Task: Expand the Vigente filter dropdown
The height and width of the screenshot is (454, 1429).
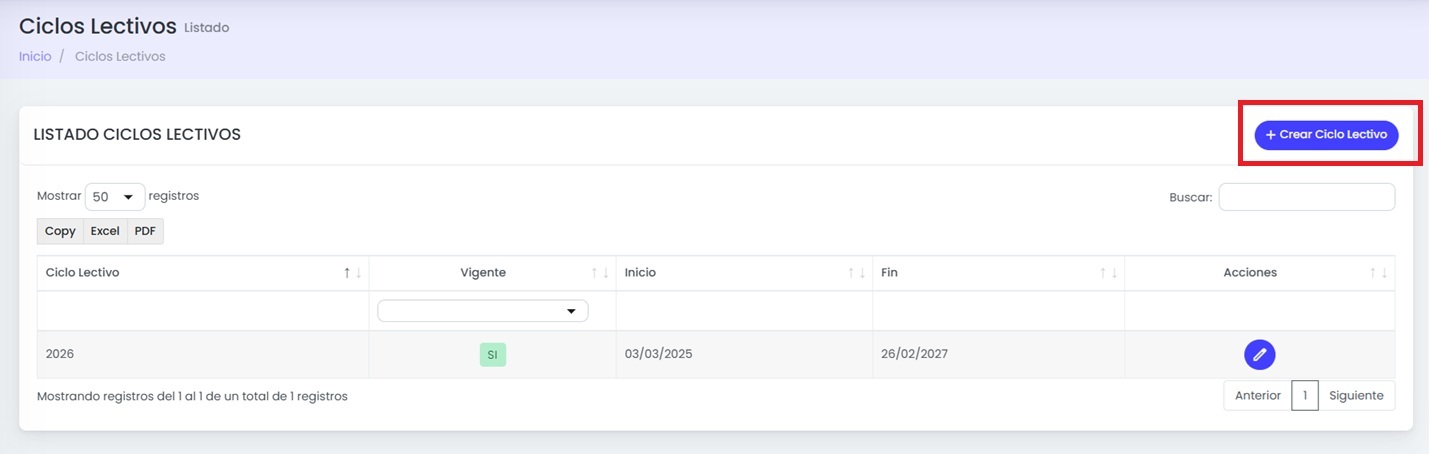Action: 482,311
